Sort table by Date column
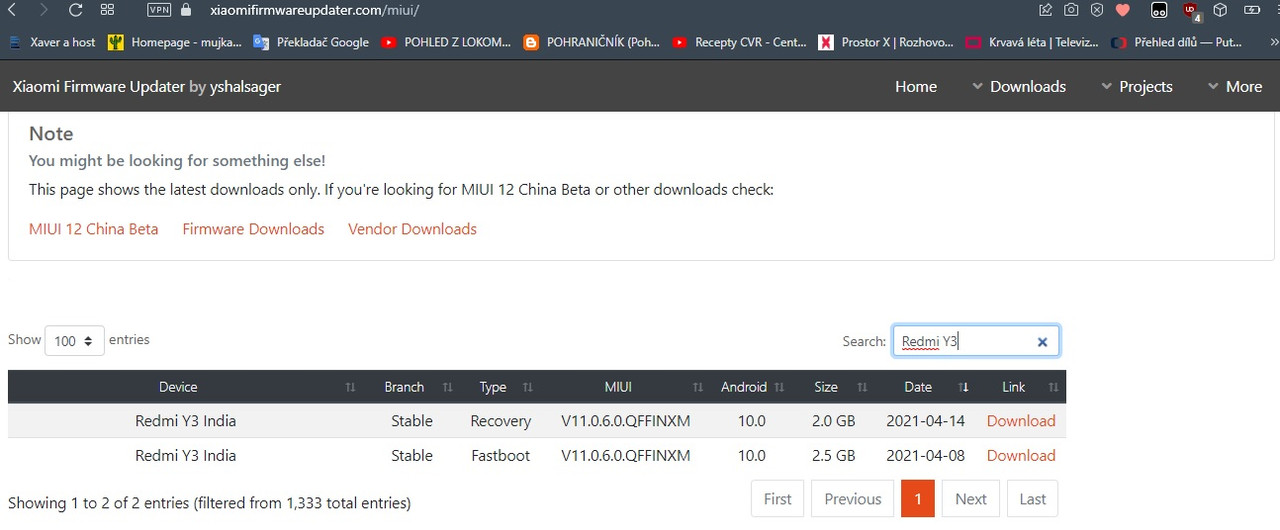This screenshot has width=1280, height=530. pyautogui.click(x=925, y=387)
